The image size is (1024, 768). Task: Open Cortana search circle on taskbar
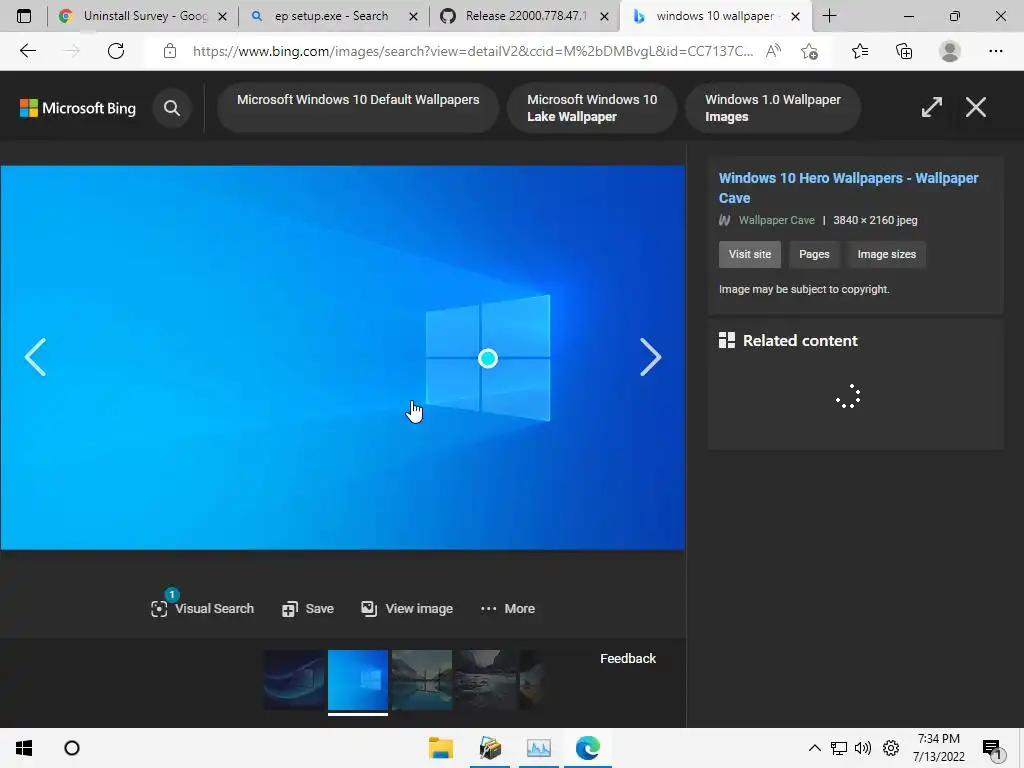click(x=72, y=748)
